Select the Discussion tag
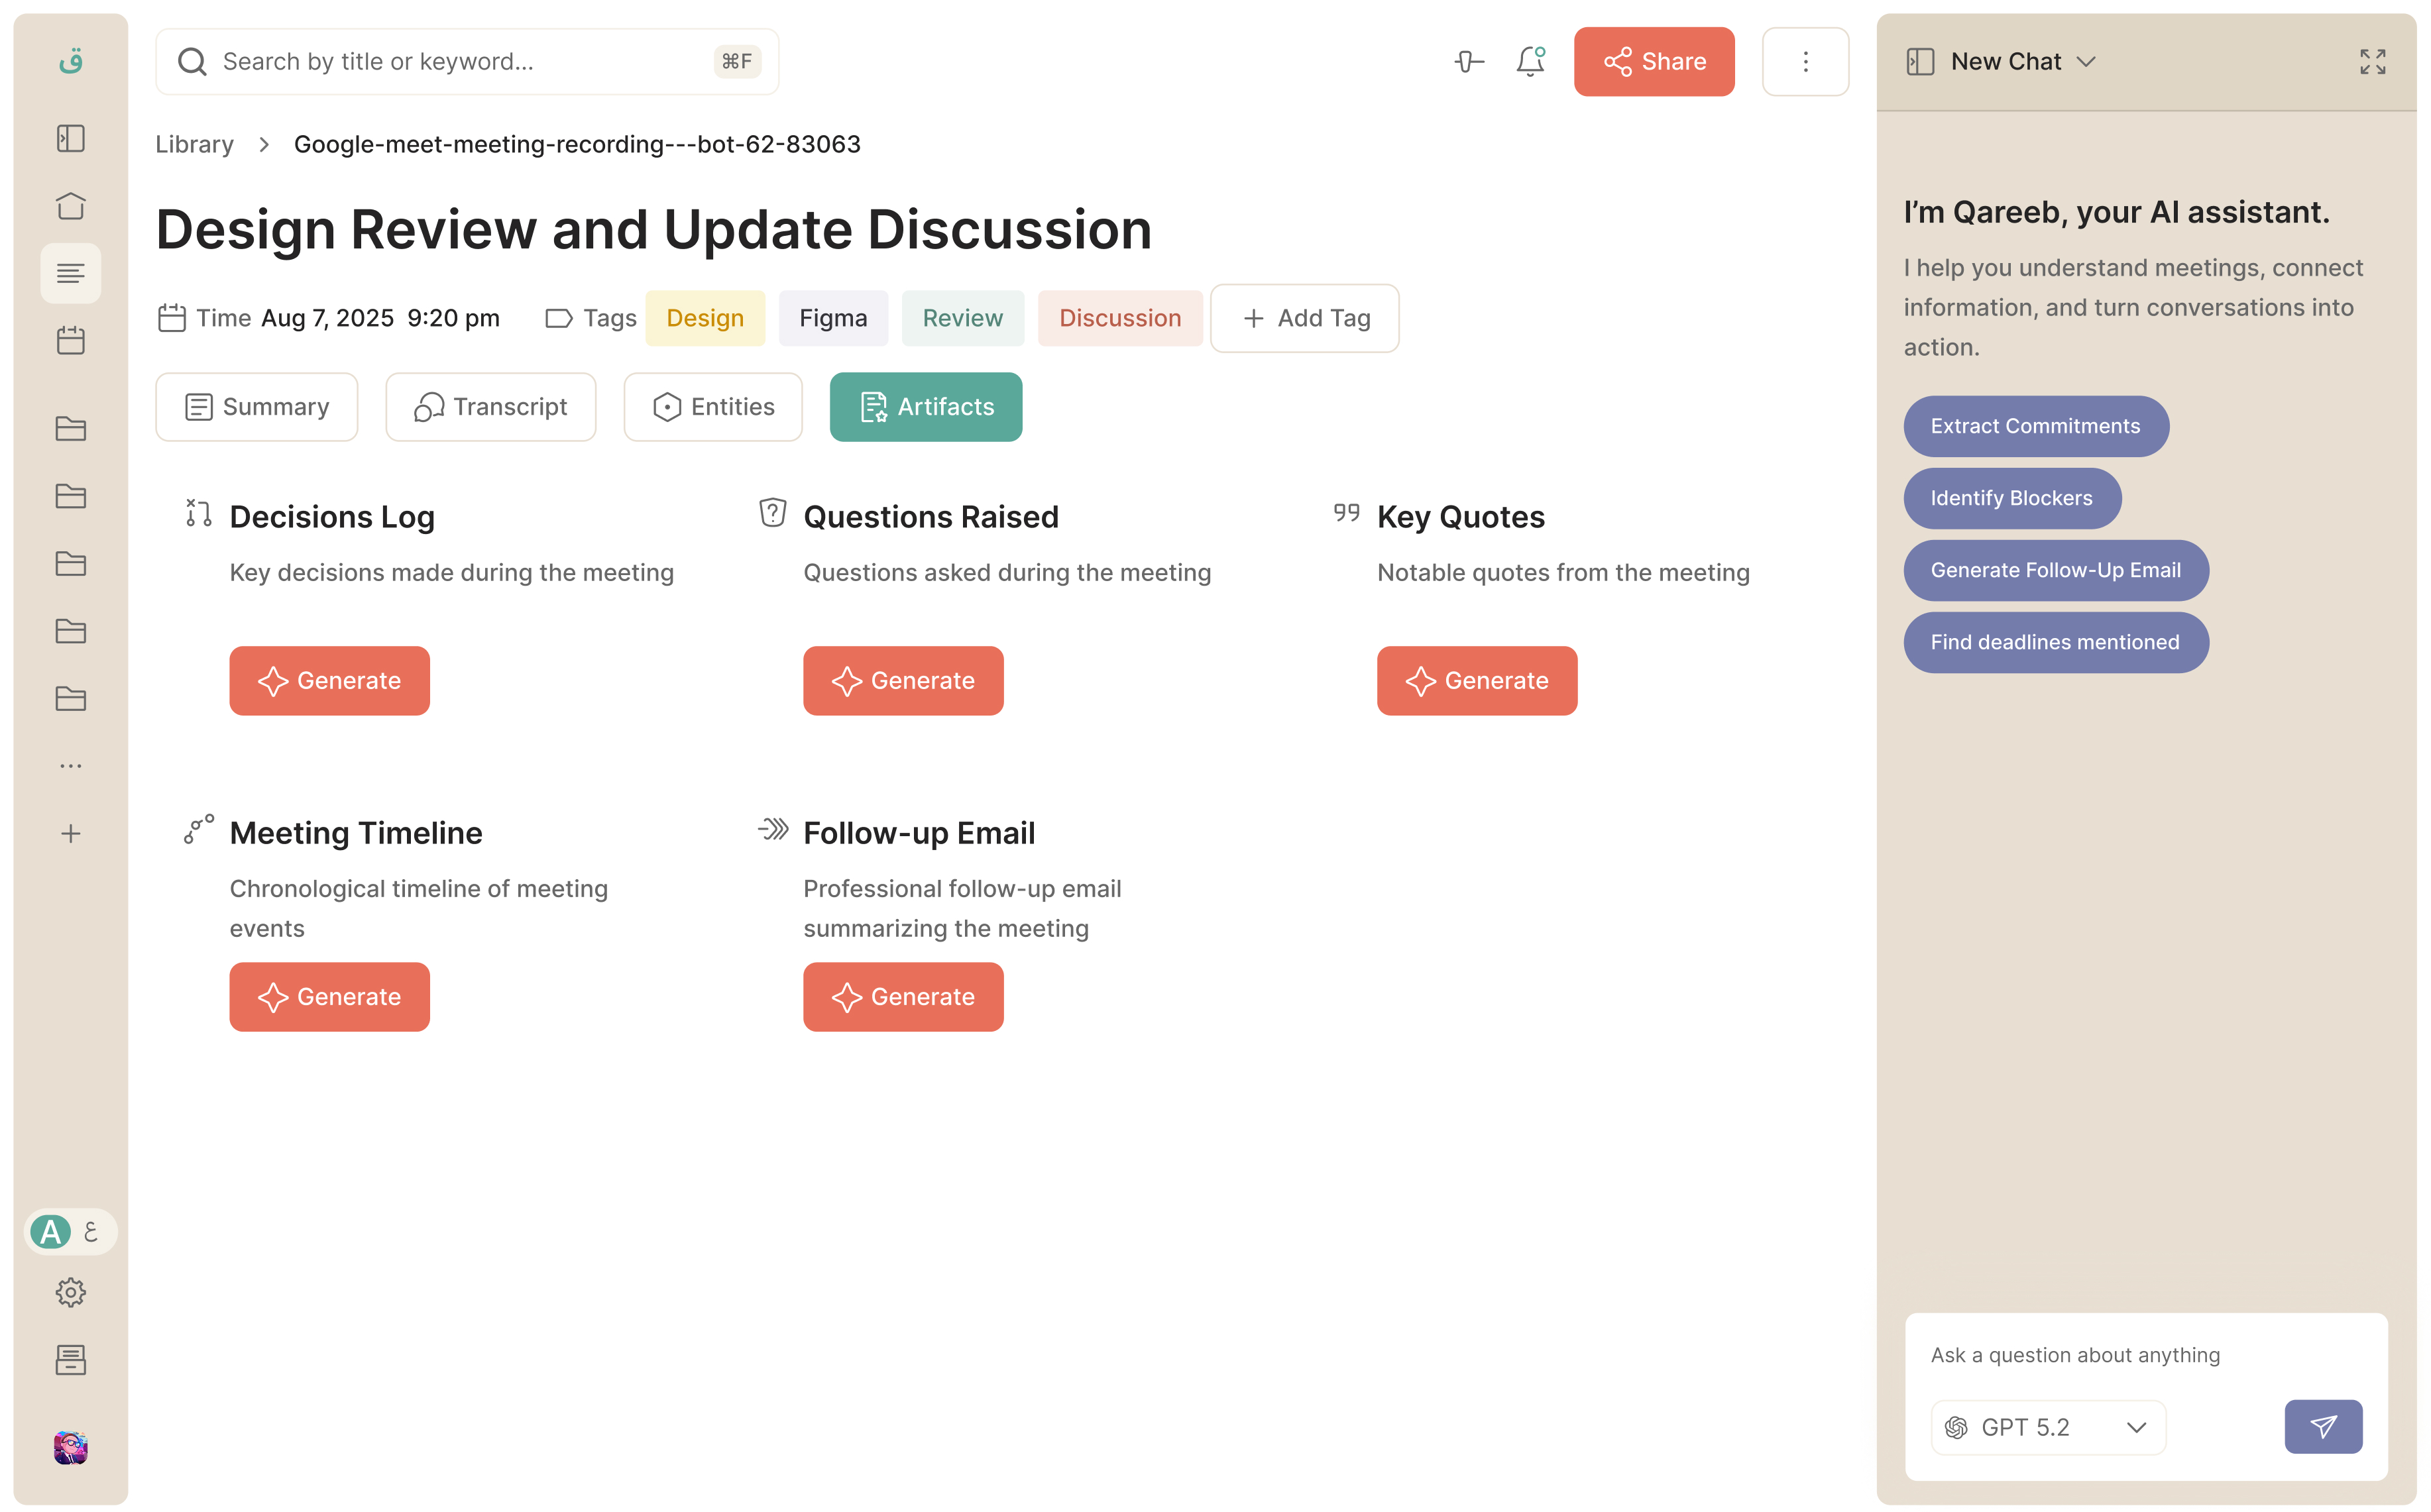 (1120, 318)
